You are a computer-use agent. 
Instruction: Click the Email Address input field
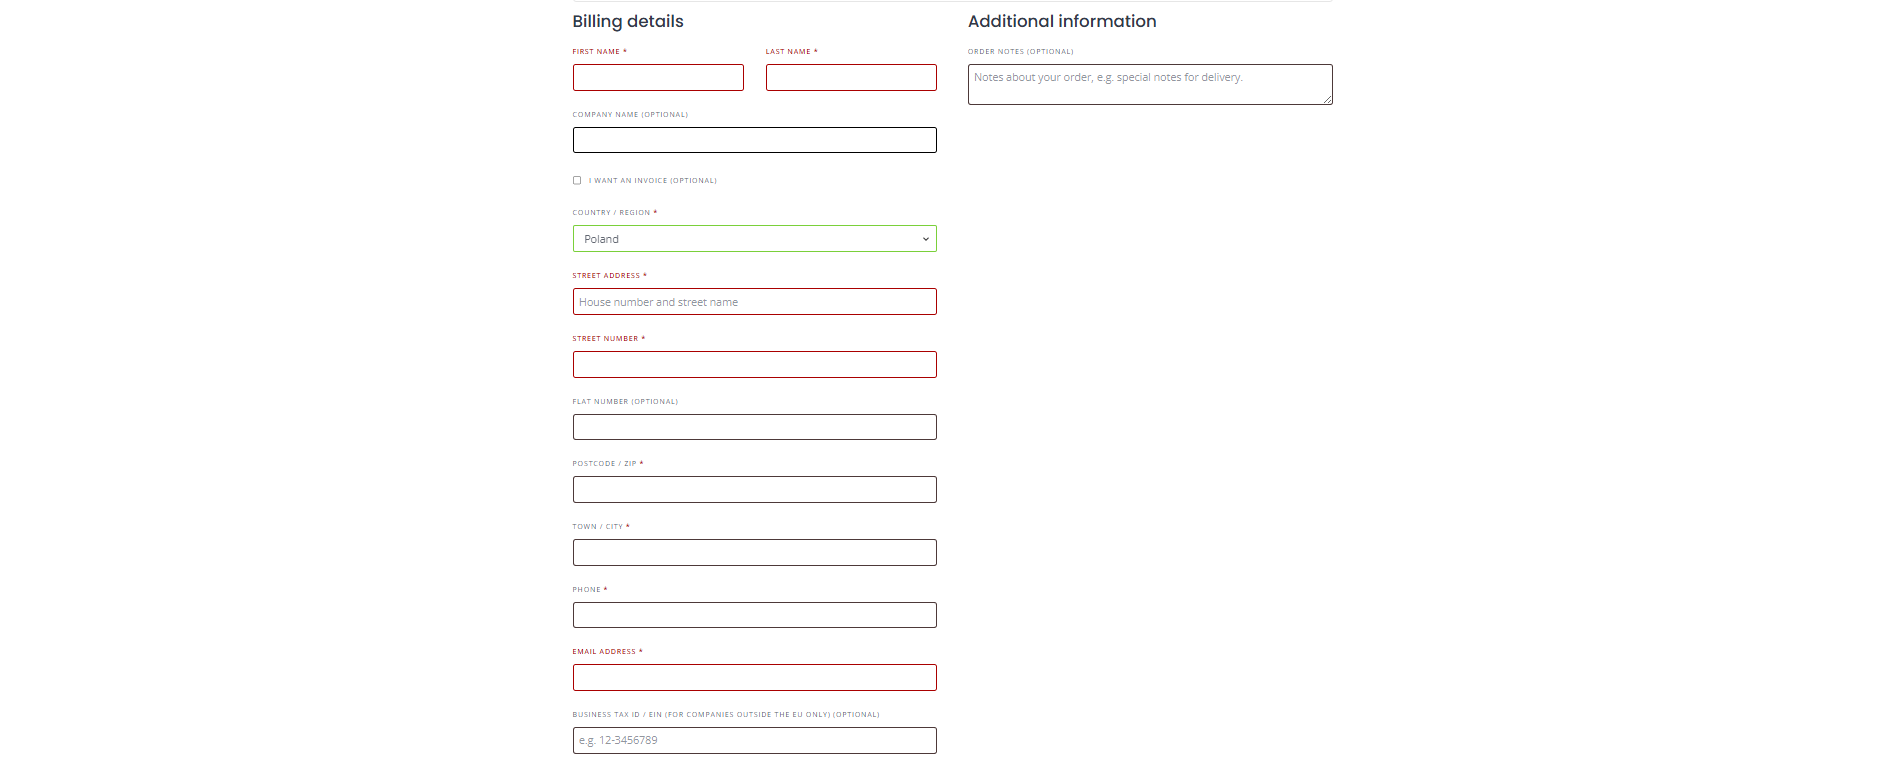coord(754,678)
